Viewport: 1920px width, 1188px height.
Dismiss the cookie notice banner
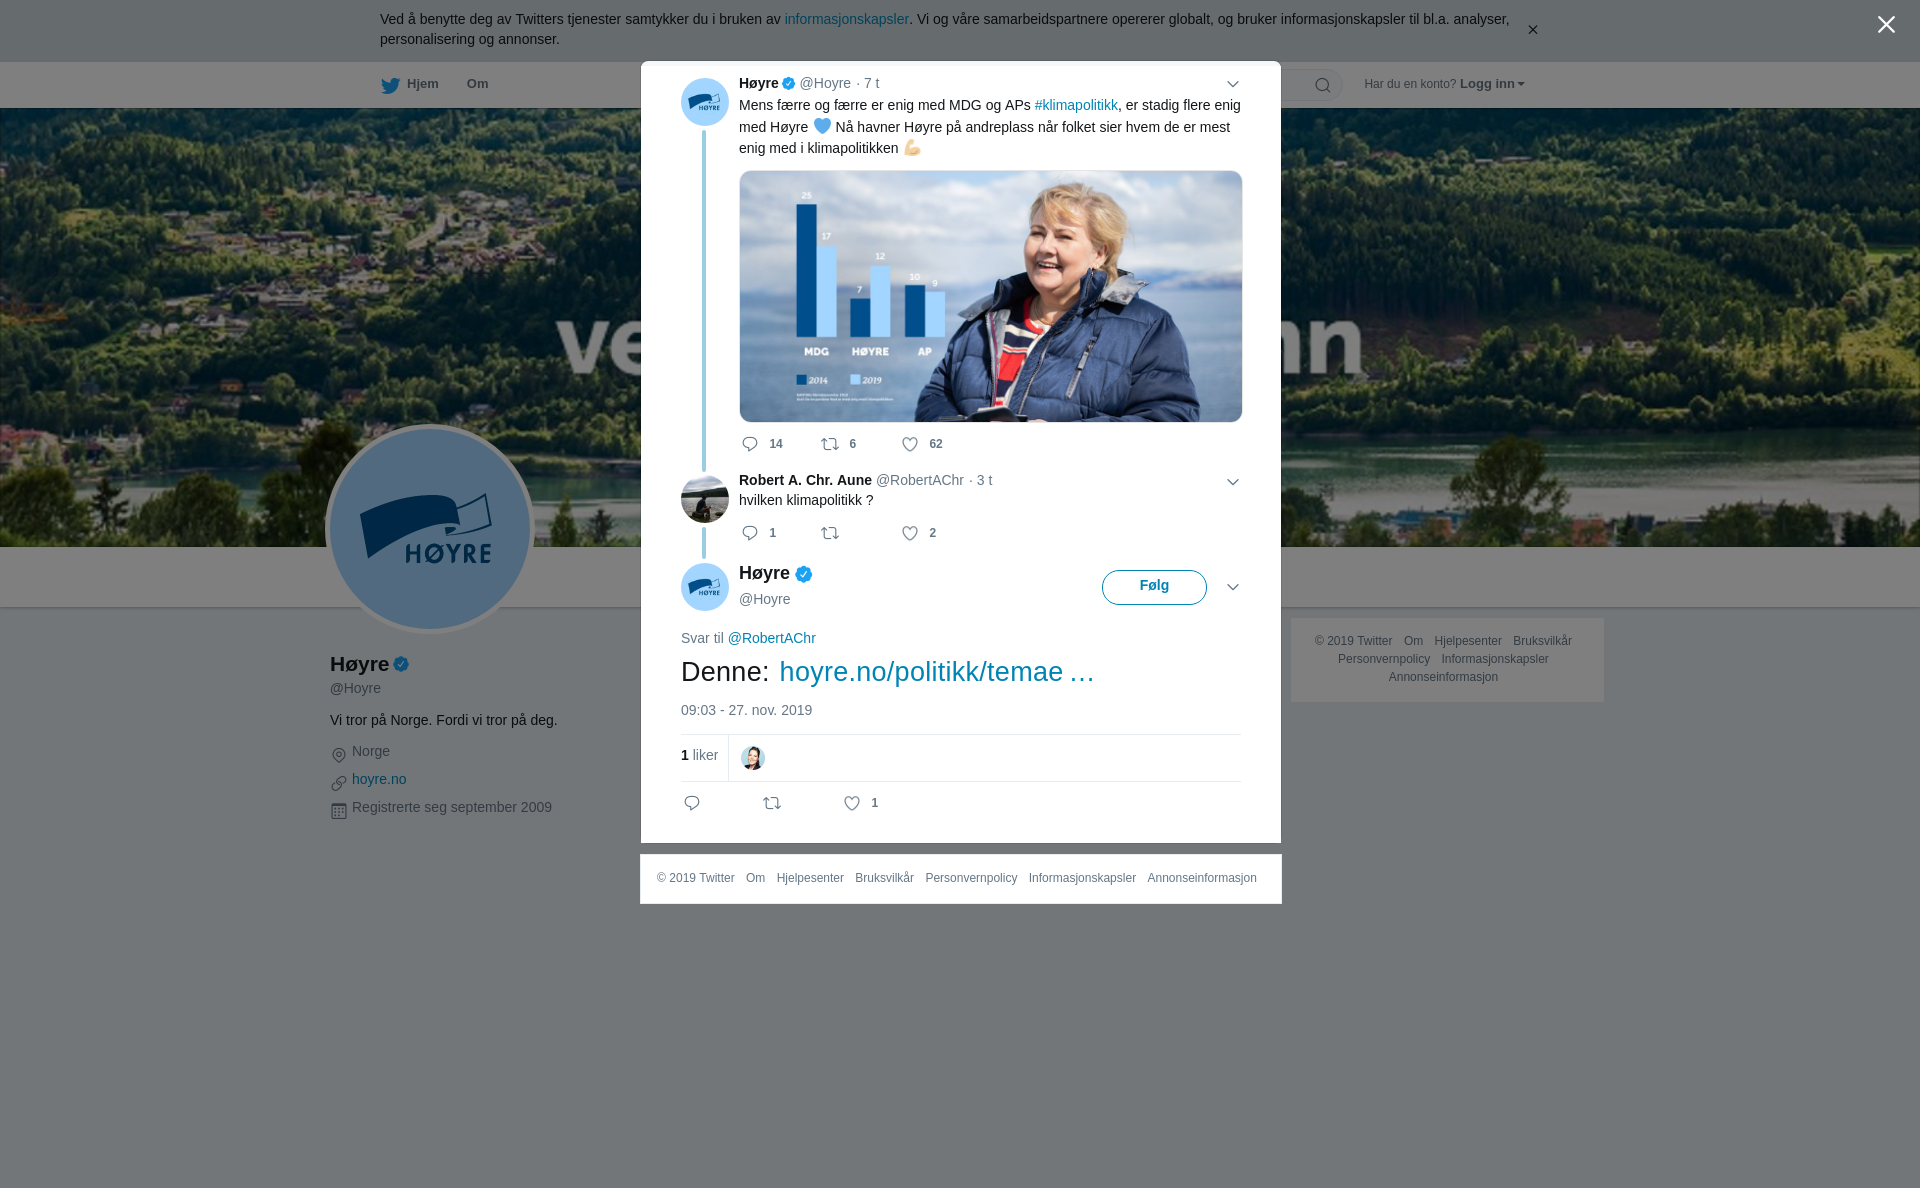coord(1532,30)
